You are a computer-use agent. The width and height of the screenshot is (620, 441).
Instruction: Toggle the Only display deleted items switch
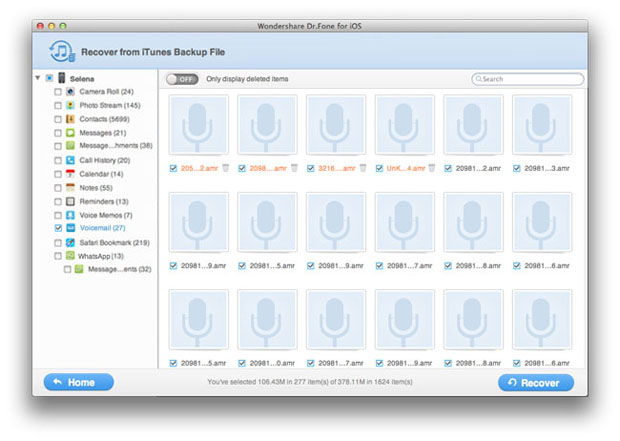182,79
